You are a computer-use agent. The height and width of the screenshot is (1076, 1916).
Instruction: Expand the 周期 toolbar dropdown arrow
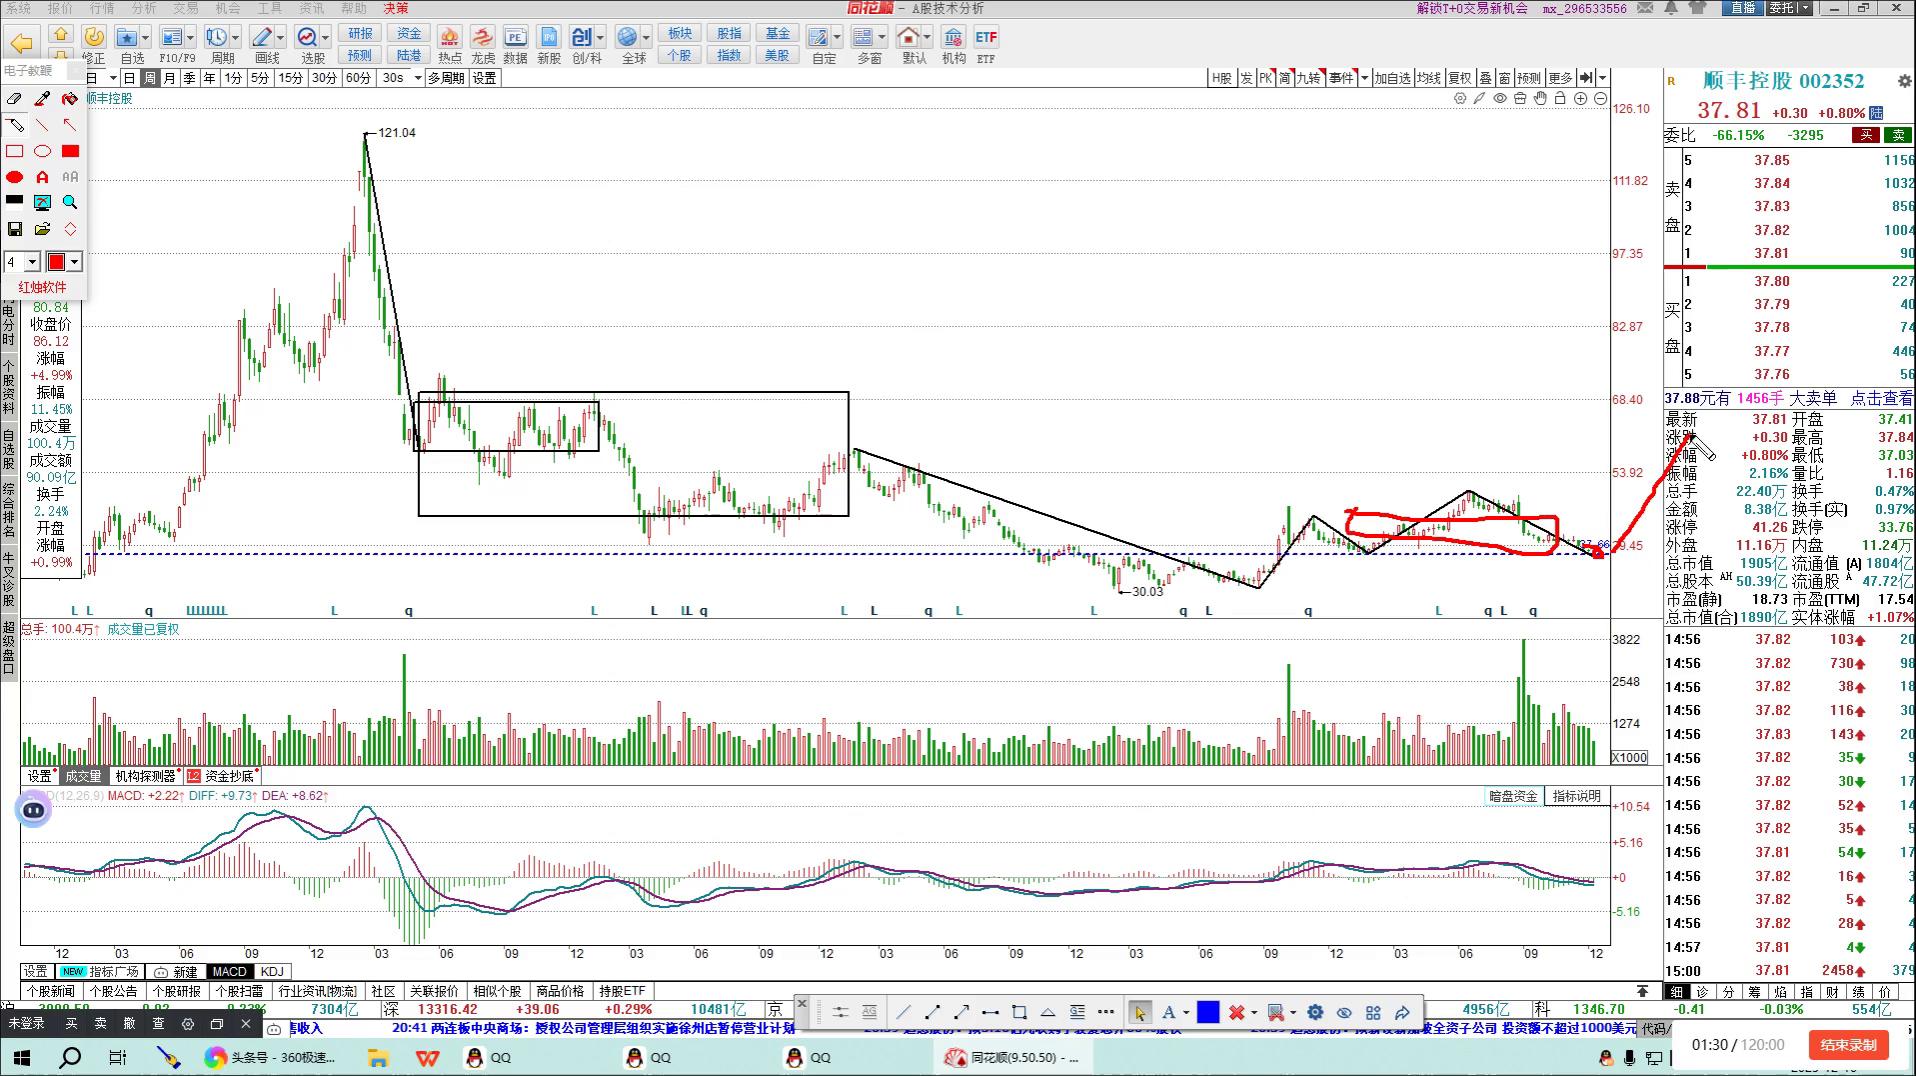(235, 38)
